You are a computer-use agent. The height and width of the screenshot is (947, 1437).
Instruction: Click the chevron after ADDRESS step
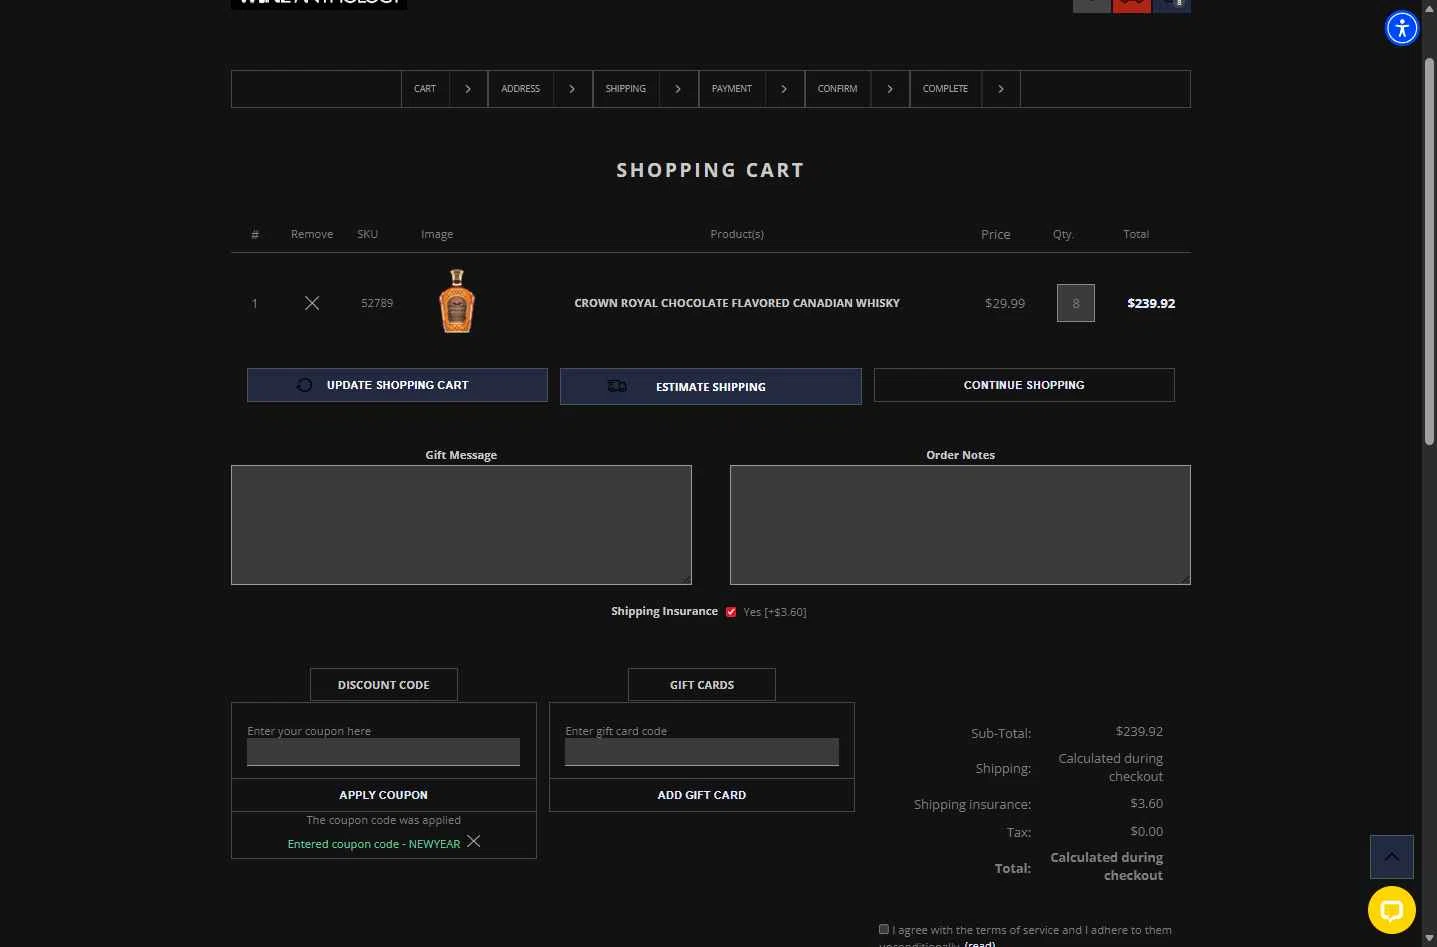572,89
